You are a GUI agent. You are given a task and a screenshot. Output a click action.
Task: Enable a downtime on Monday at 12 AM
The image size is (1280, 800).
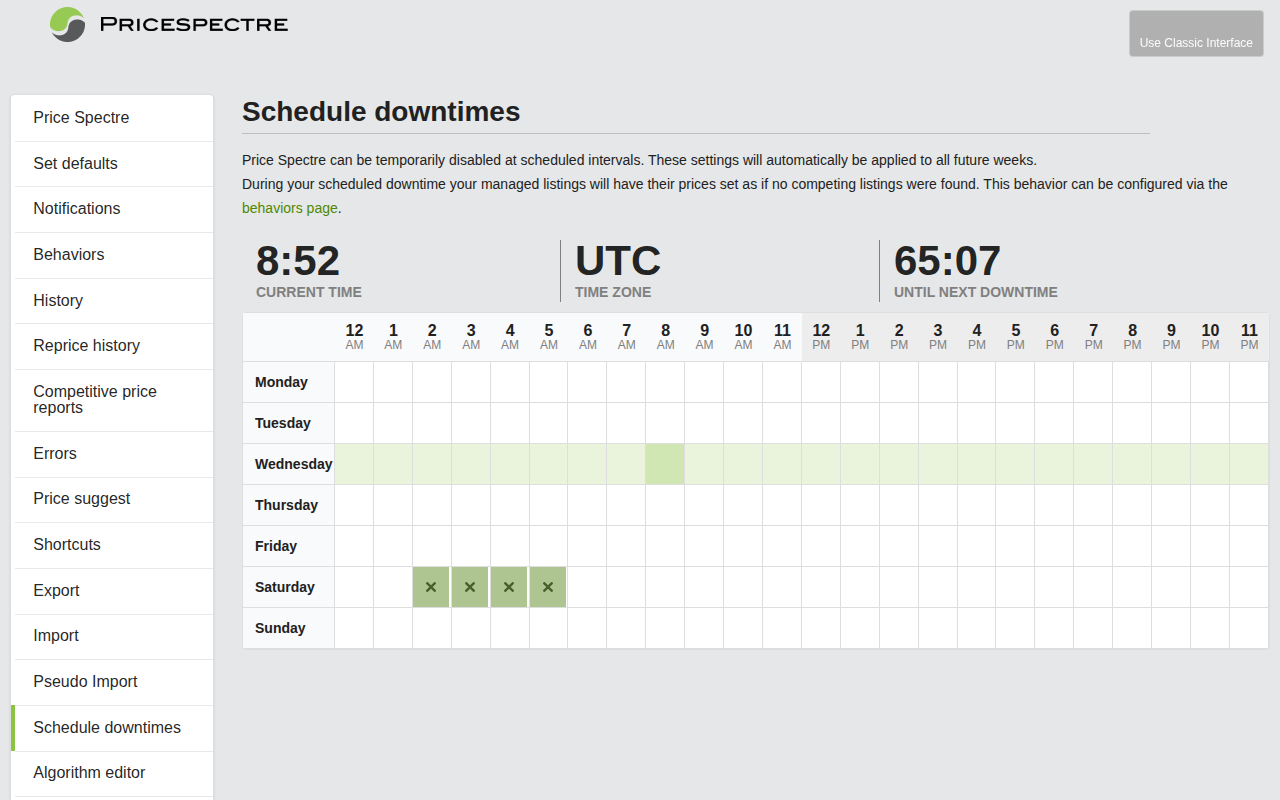pos(353,382)
